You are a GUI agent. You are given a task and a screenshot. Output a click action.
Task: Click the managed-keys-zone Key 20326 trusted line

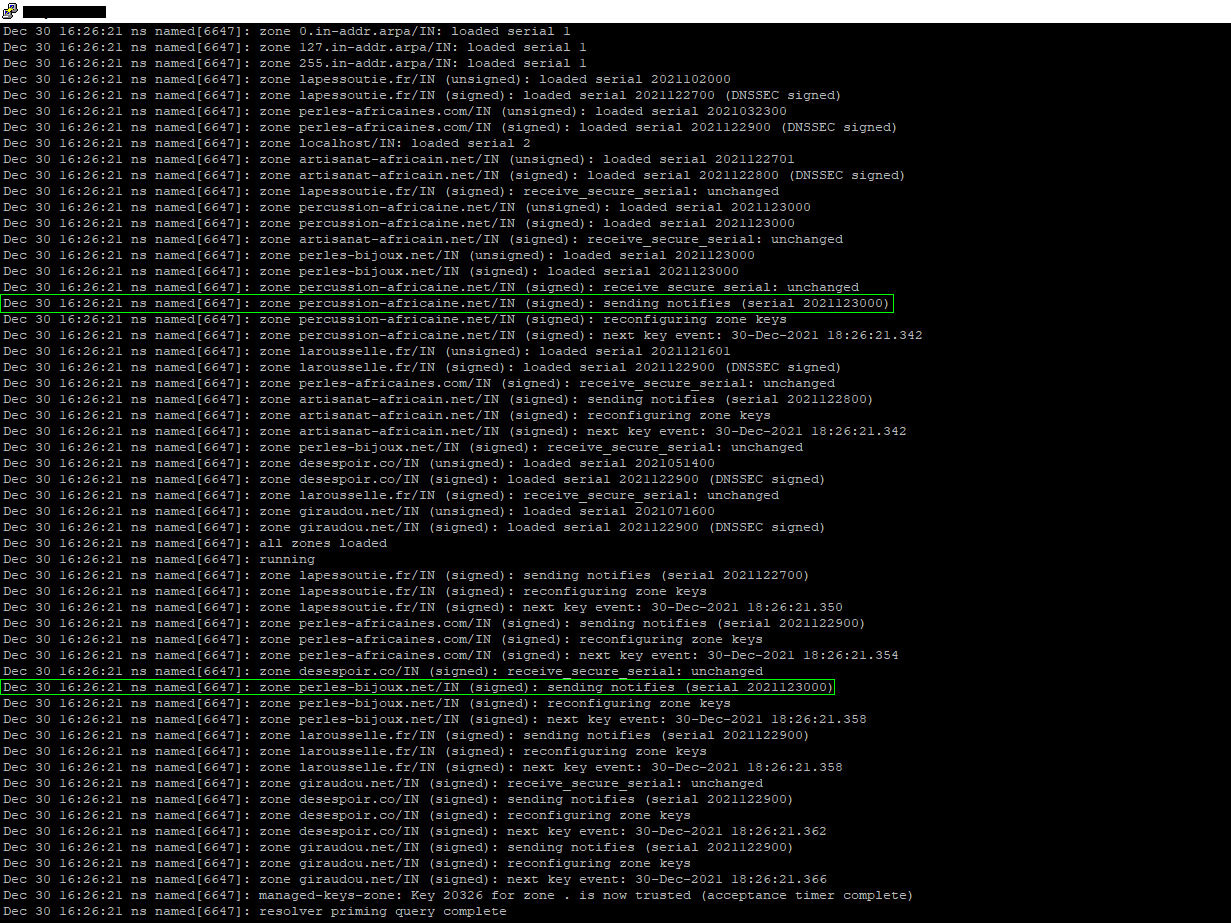coord(458,895)
